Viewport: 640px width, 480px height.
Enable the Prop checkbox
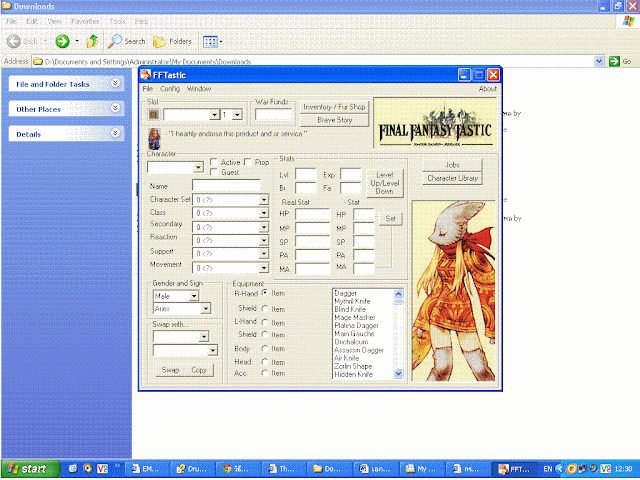[x=248, y=162]
